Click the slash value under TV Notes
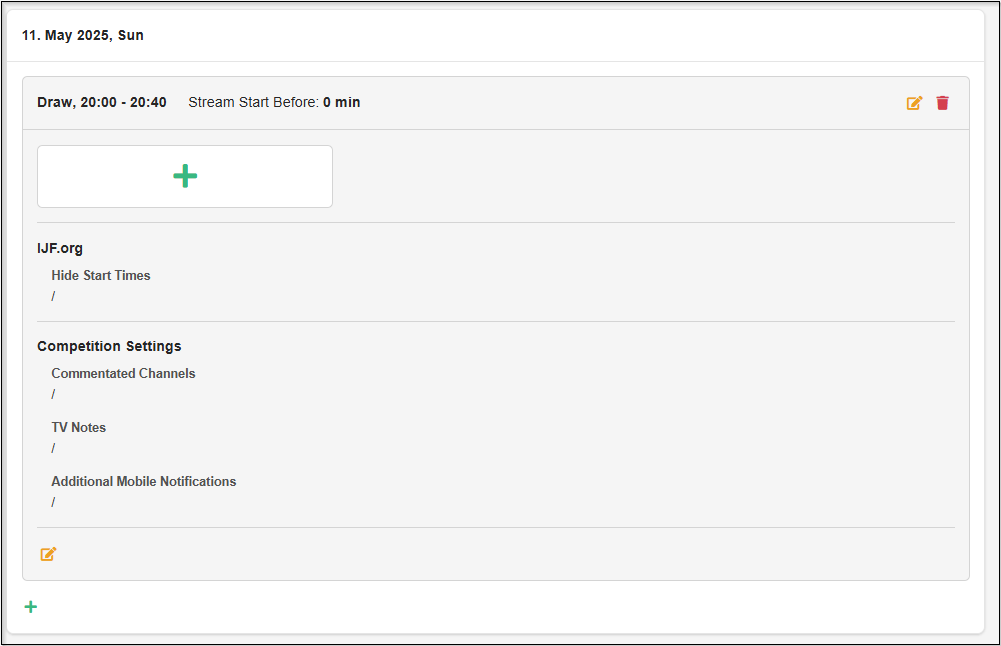Image resolution: width=1001 pixels, height=646 pixels. tap(54, 448)
